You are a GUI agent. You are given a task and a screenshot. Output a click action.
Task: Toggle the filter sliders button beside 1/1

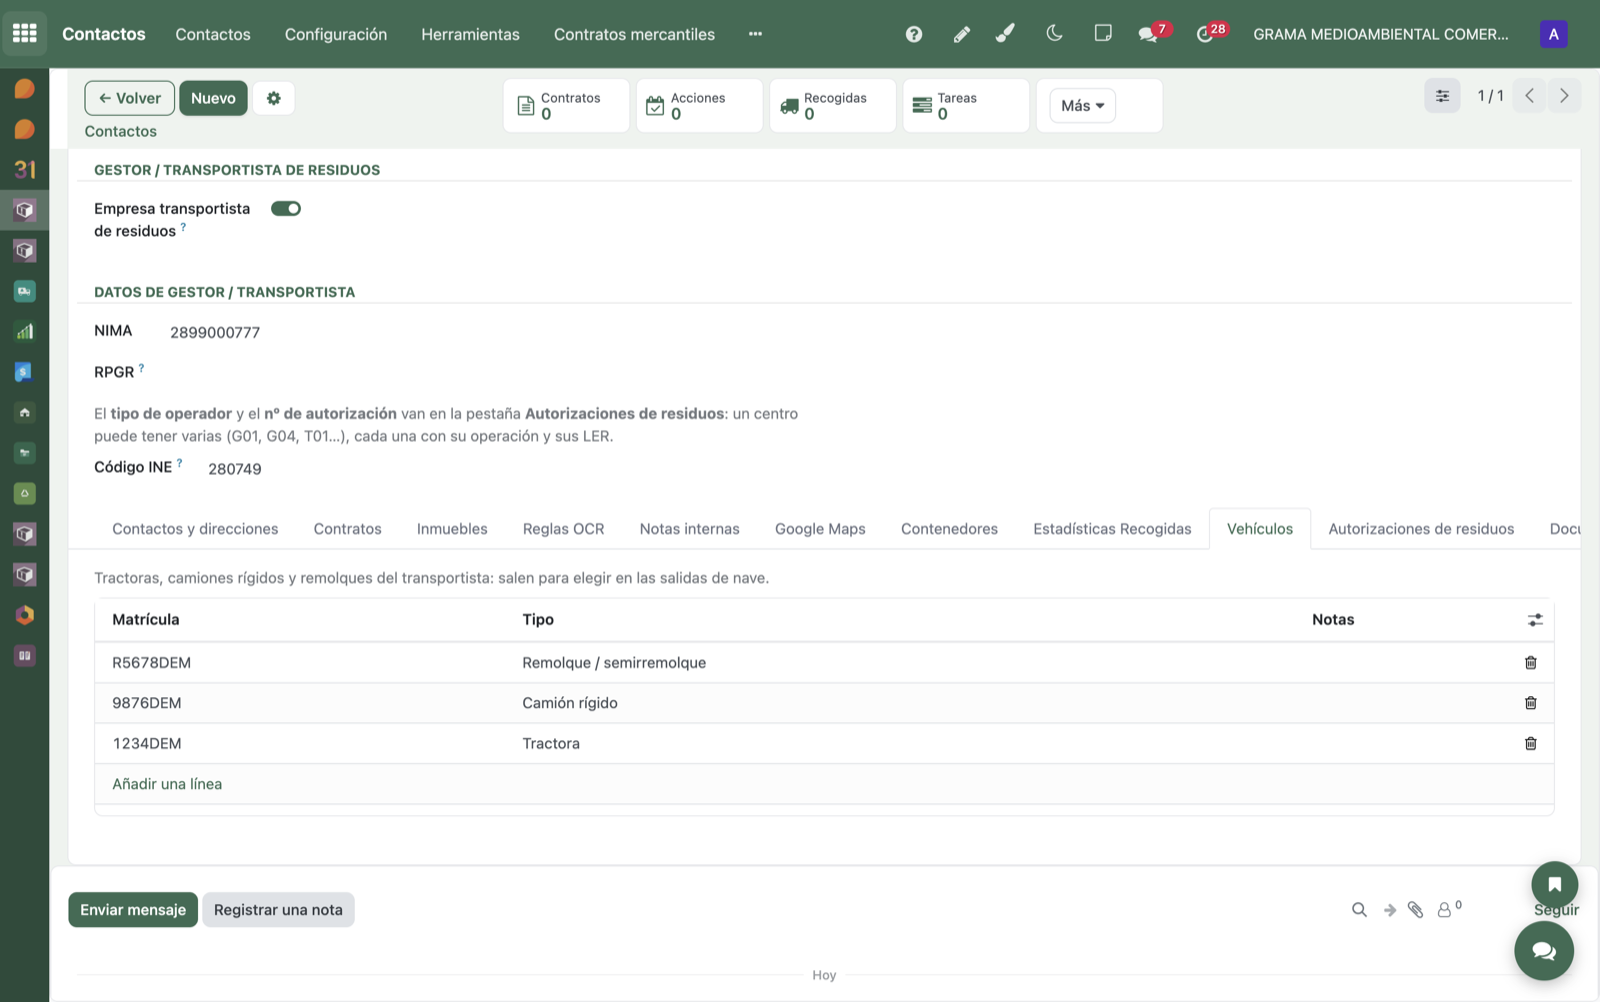tap(1442, 96)
